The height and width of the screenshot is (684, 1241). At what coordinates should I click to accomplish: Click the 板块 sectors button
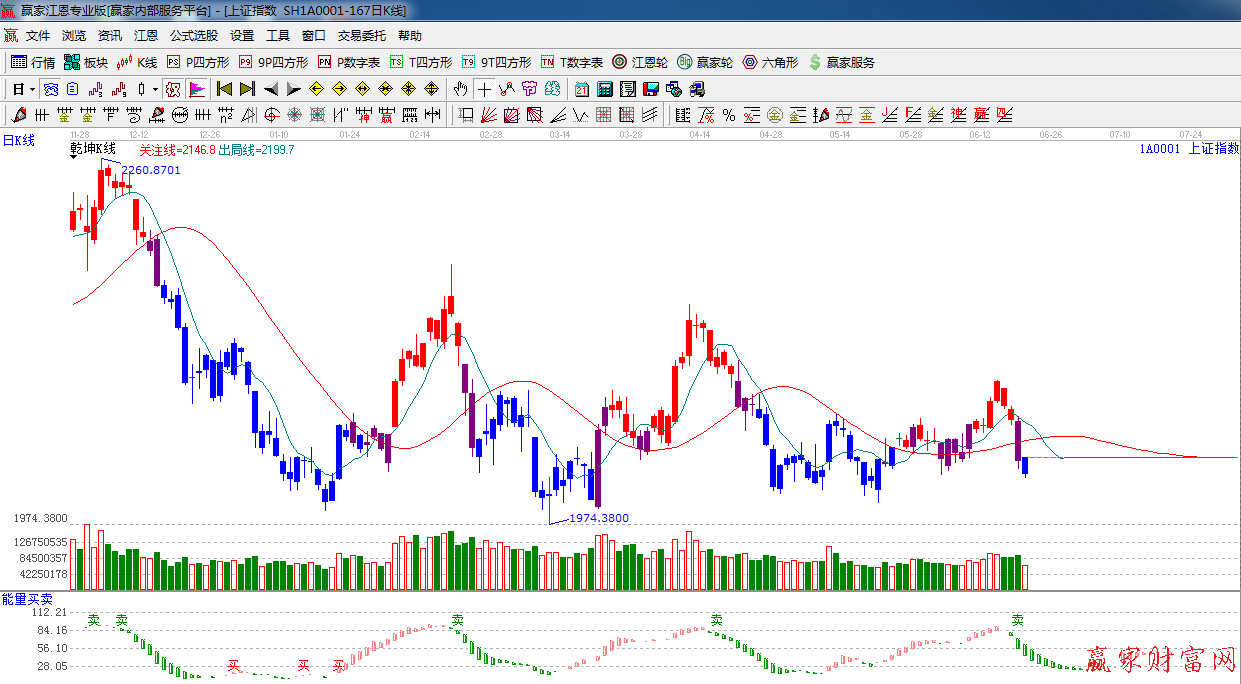86,62
